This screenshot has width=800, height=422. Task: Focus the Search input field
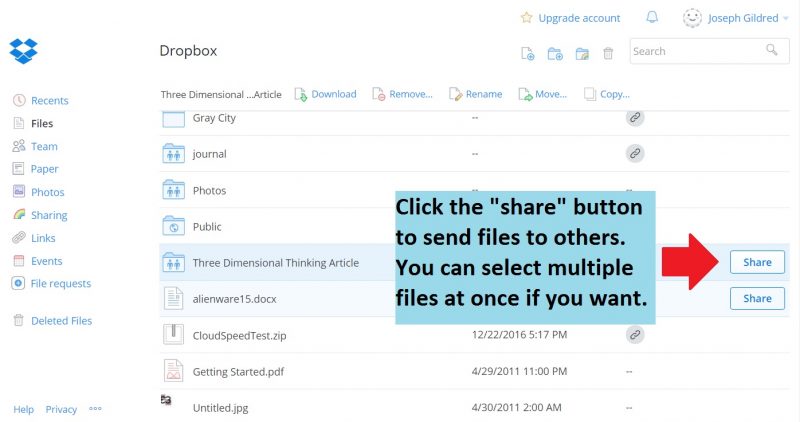point(709,51)
